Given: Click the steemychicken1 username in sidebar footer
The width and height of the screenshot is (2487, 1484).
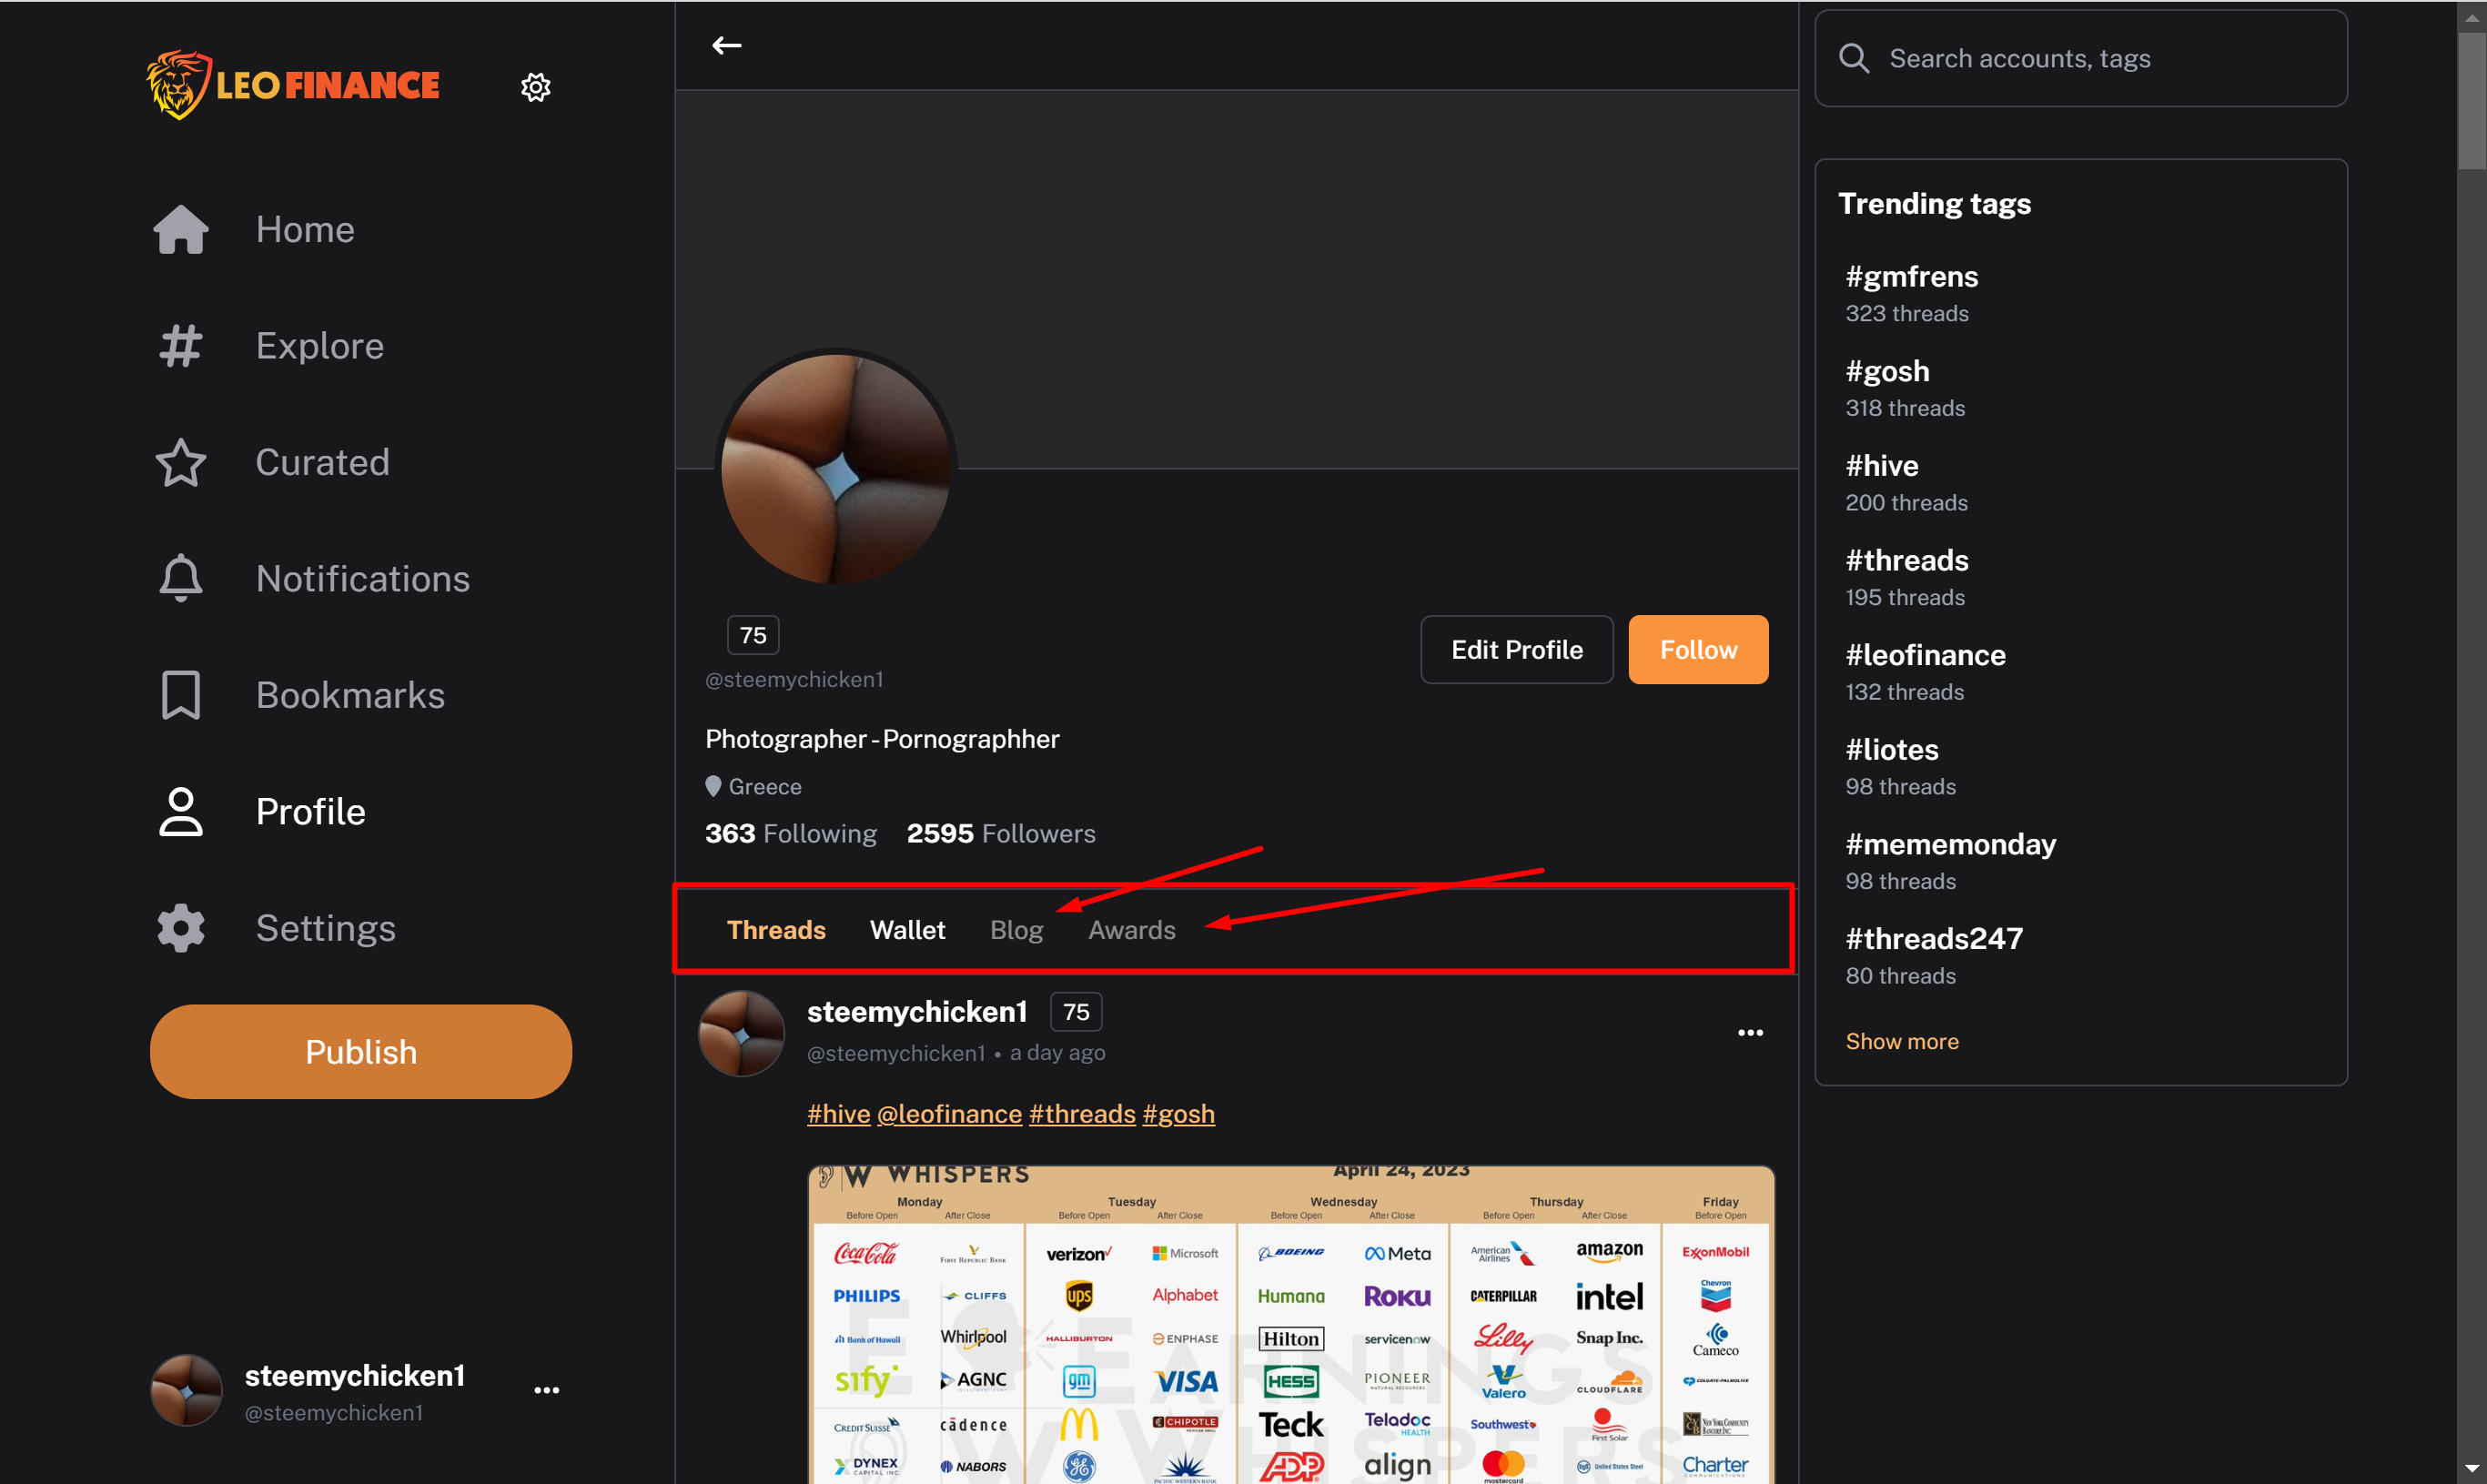Looking at the screenshot, I should point(355,1376).
